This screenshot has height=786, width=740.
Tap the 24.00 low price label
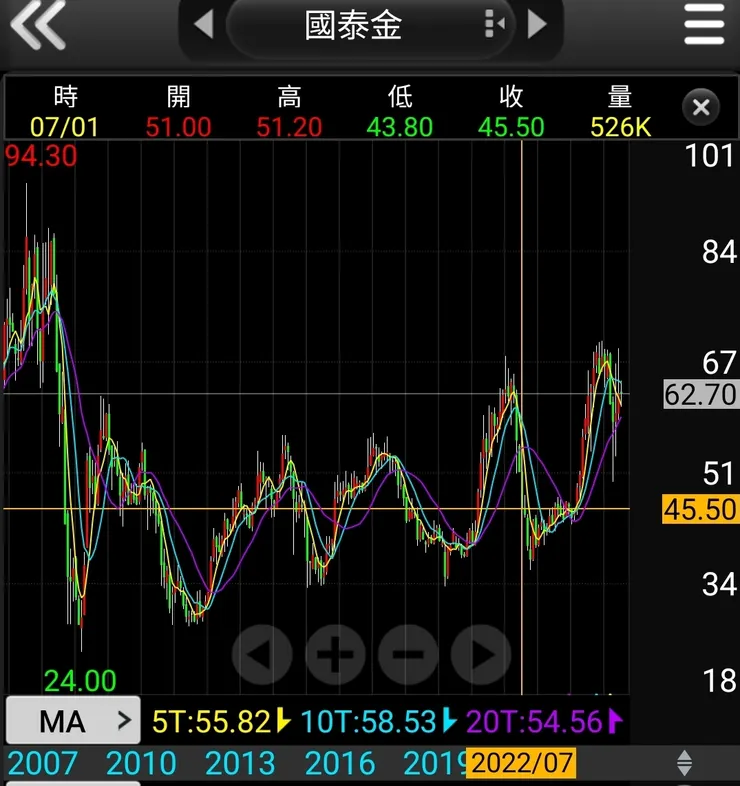click(x=80, y=681)
